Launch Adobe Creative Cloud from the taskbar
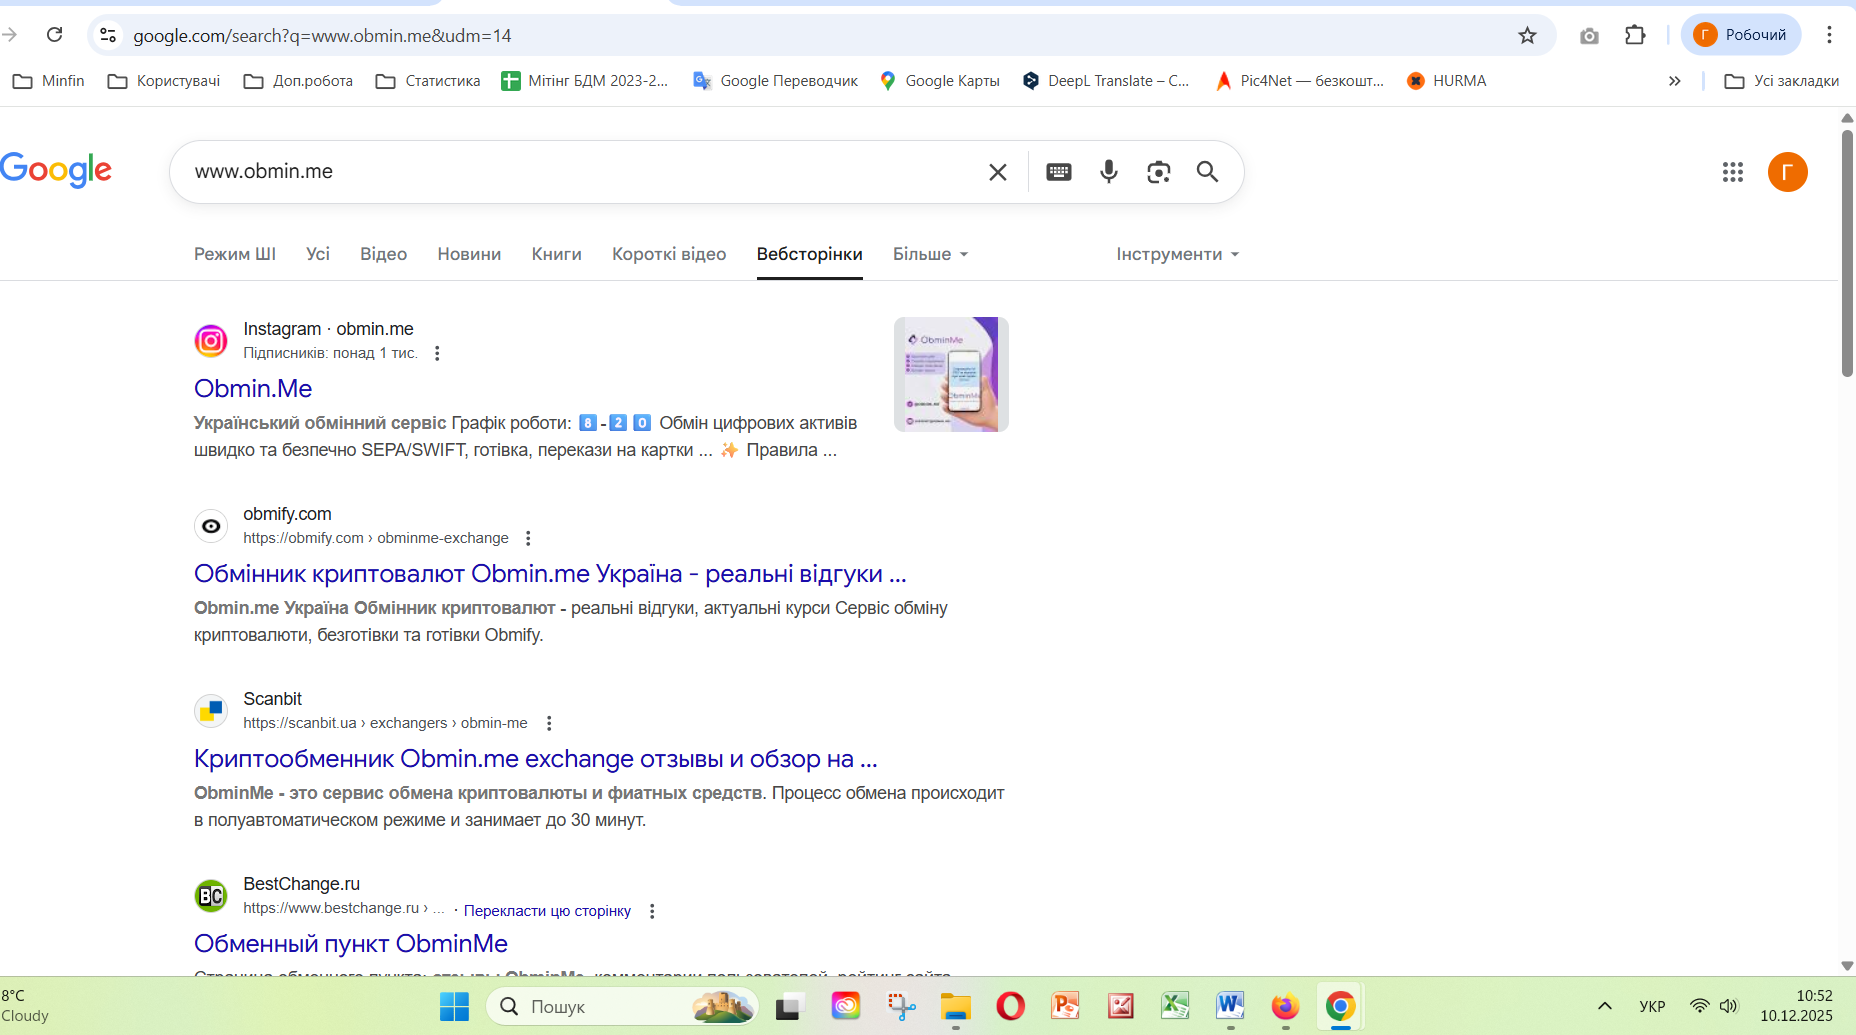The image size is (1856, 1035). click(846, 1006)
